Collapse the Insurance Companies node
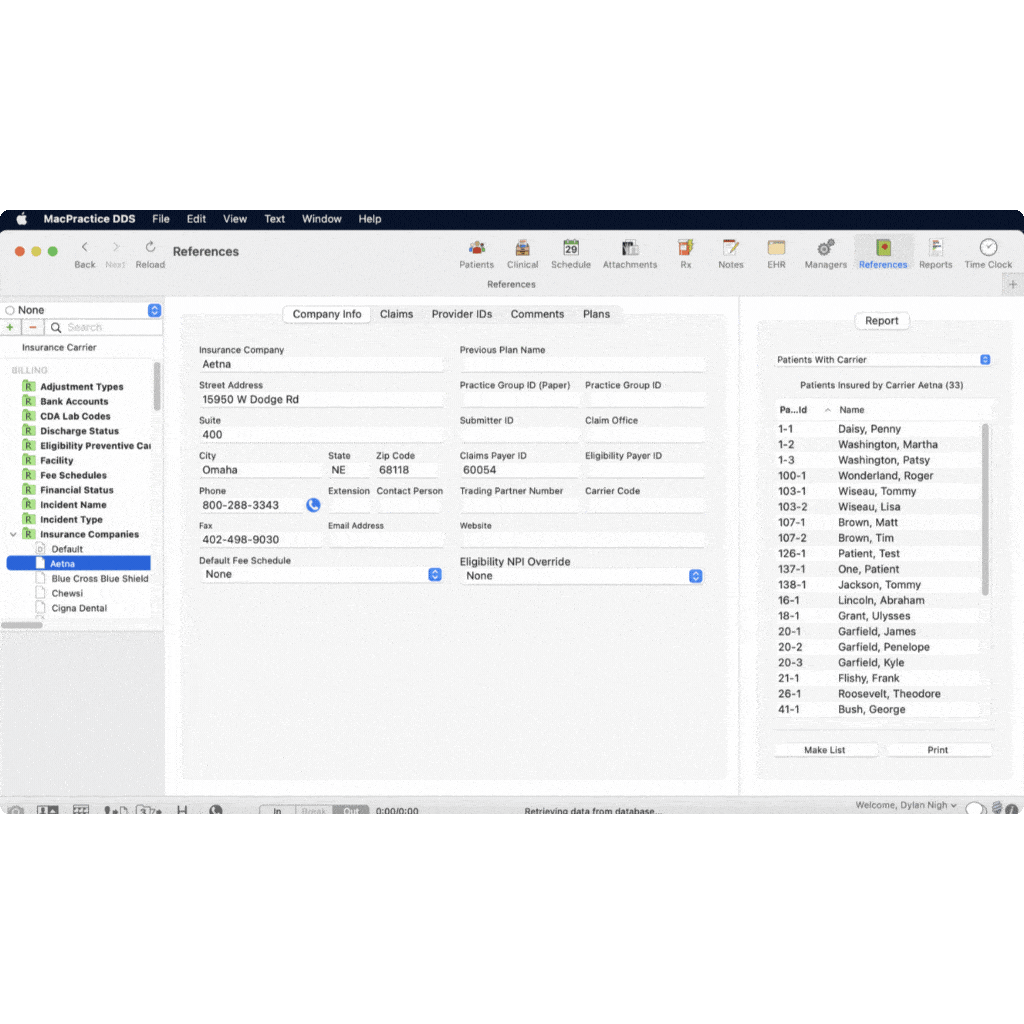This screenshot has height=1024, width=1024. (13, 534)
